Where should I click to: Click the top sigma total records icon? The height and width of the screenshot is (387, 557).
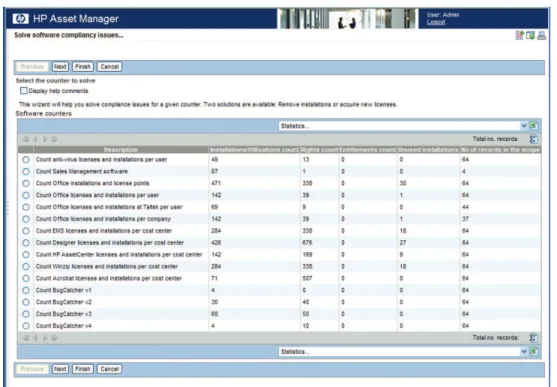pyautogui.click(x=533, y=139)
